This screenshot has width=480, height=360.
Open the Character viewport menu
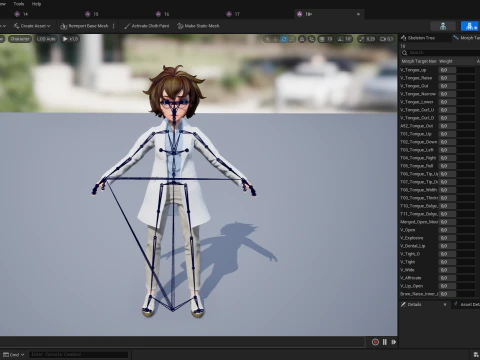20,39
